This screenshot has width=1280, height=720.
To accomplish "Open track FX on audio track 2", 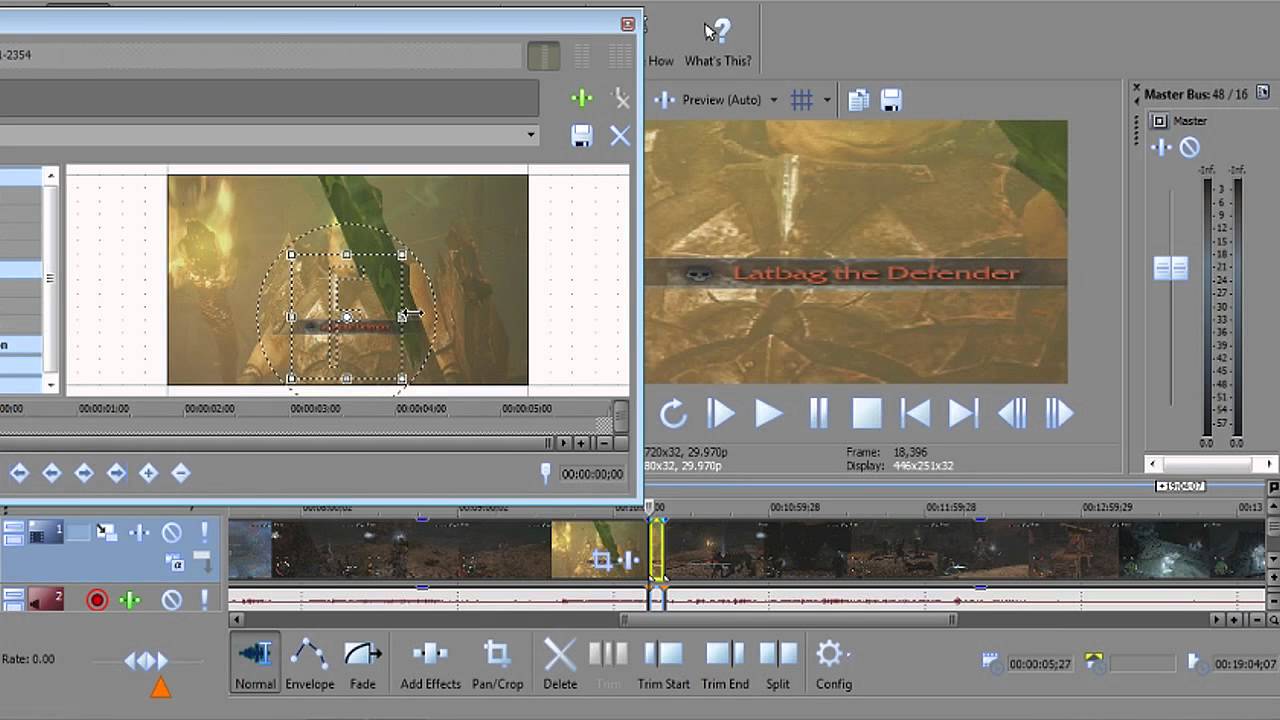I will pos(130,600).
